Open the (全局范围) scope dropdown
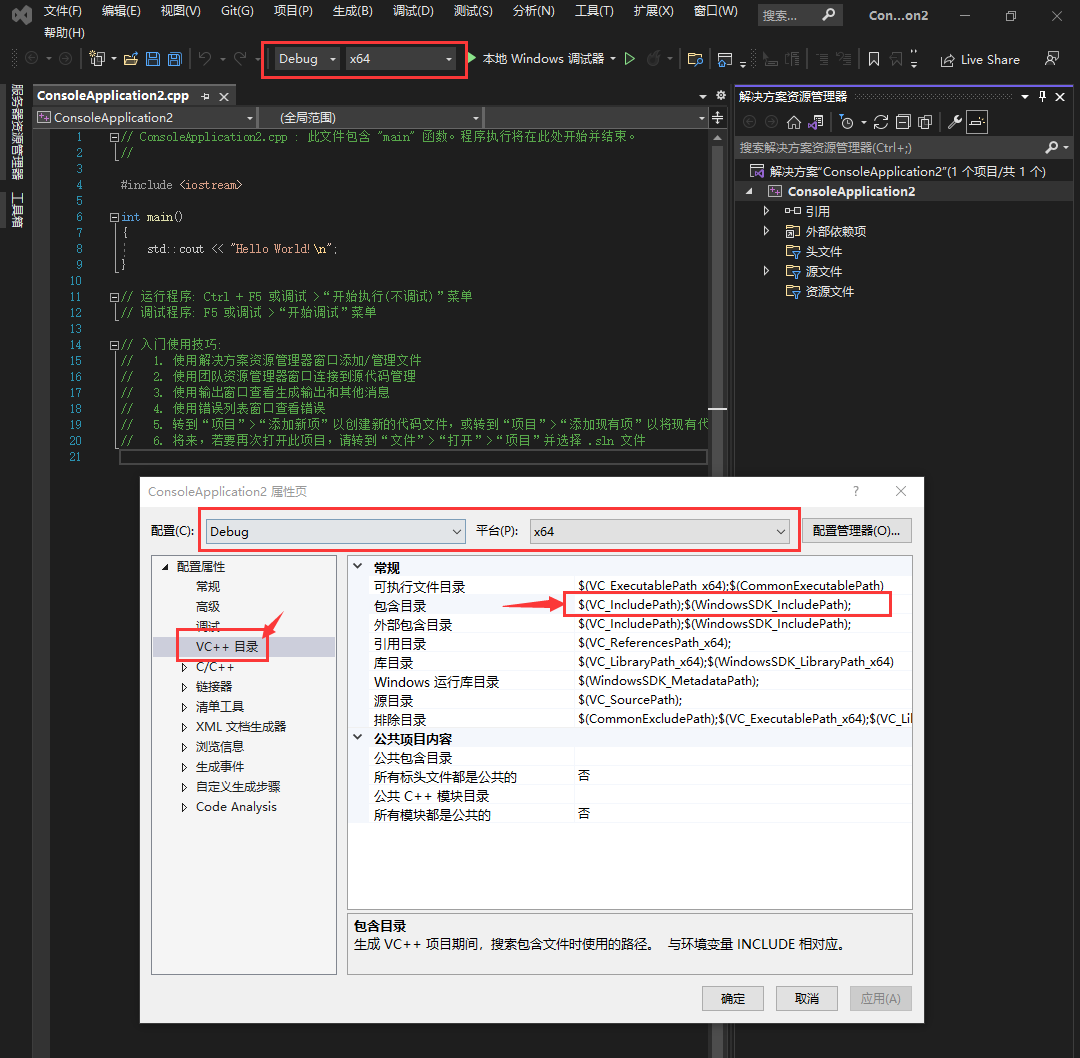This screenshot has width=1080, height=1058. pos(371,118)
